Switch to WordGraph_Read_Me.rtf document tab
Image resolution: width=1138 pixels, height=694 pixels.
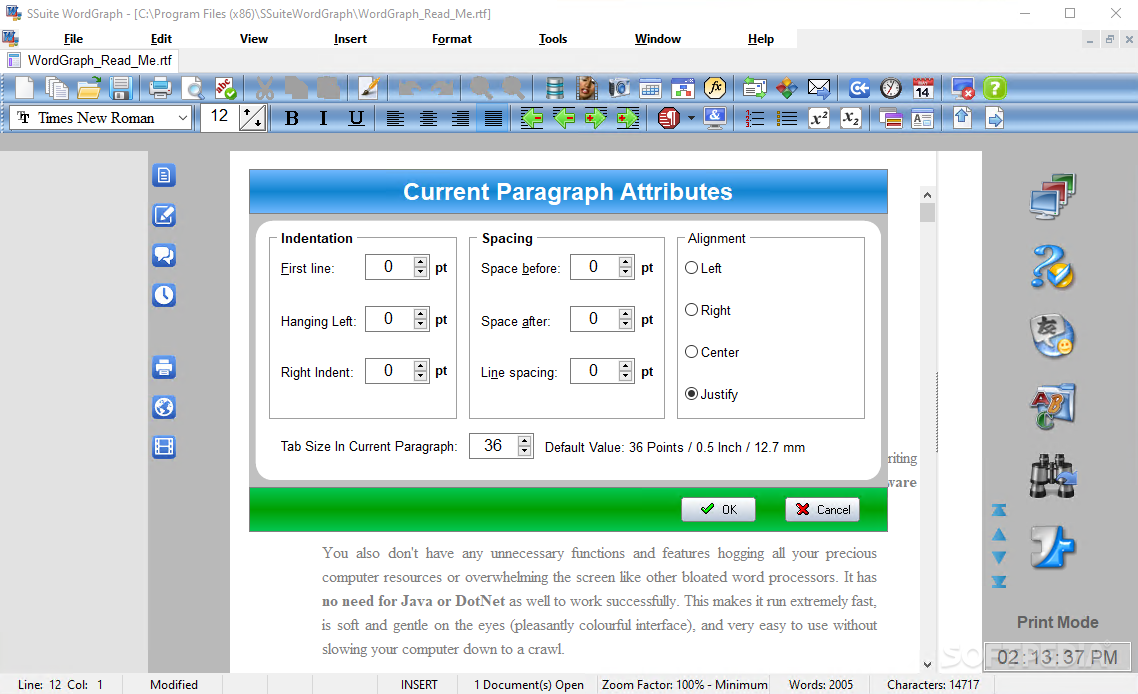click(91, 60)
